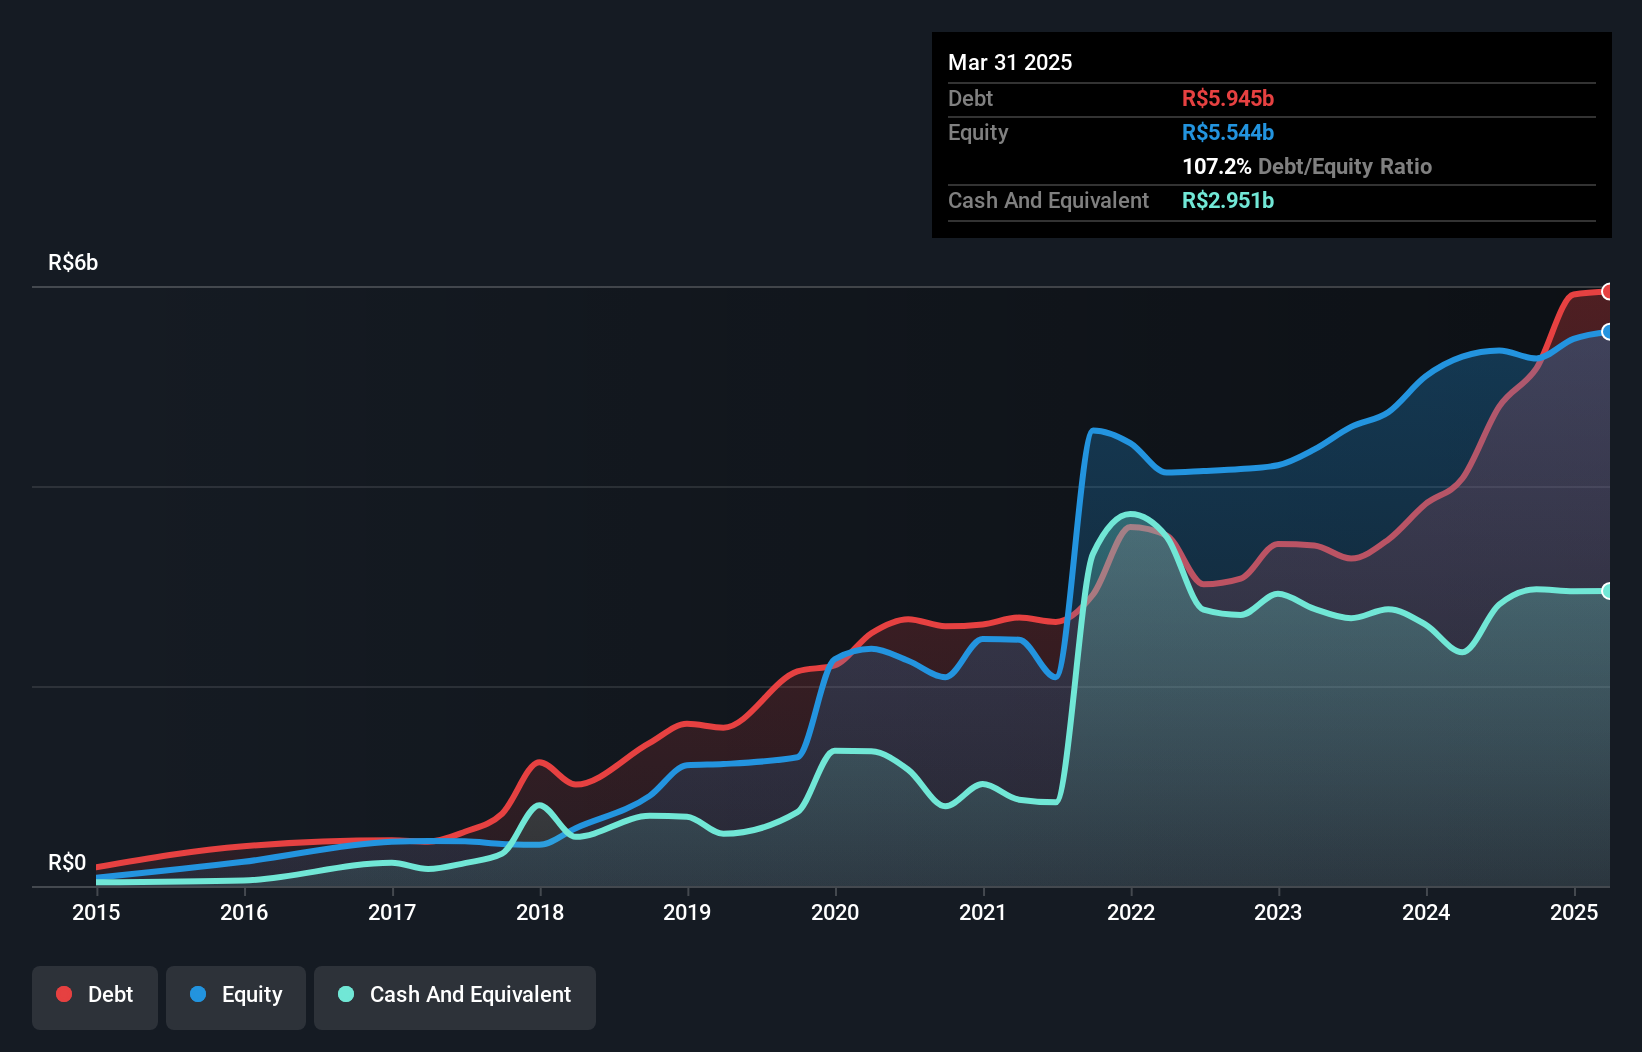
Task: Select the Debt endpoint marker on the chart
Action: pyautogui.click(x=1608, y=292)
